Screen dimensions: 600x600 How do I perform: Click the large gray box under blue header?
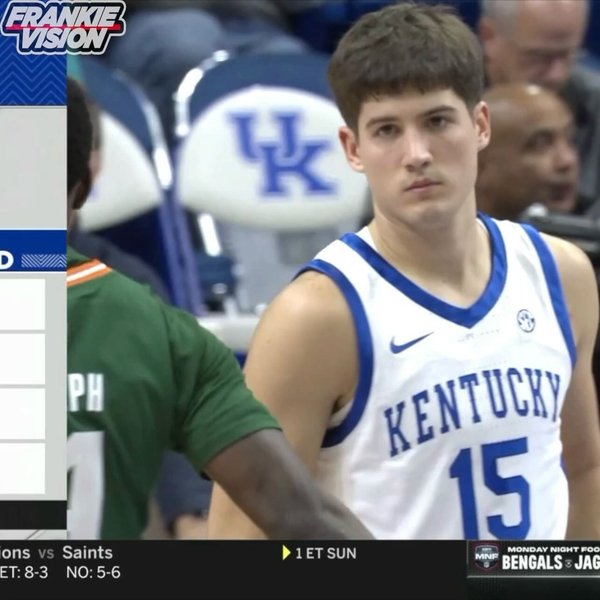[33, 168]
